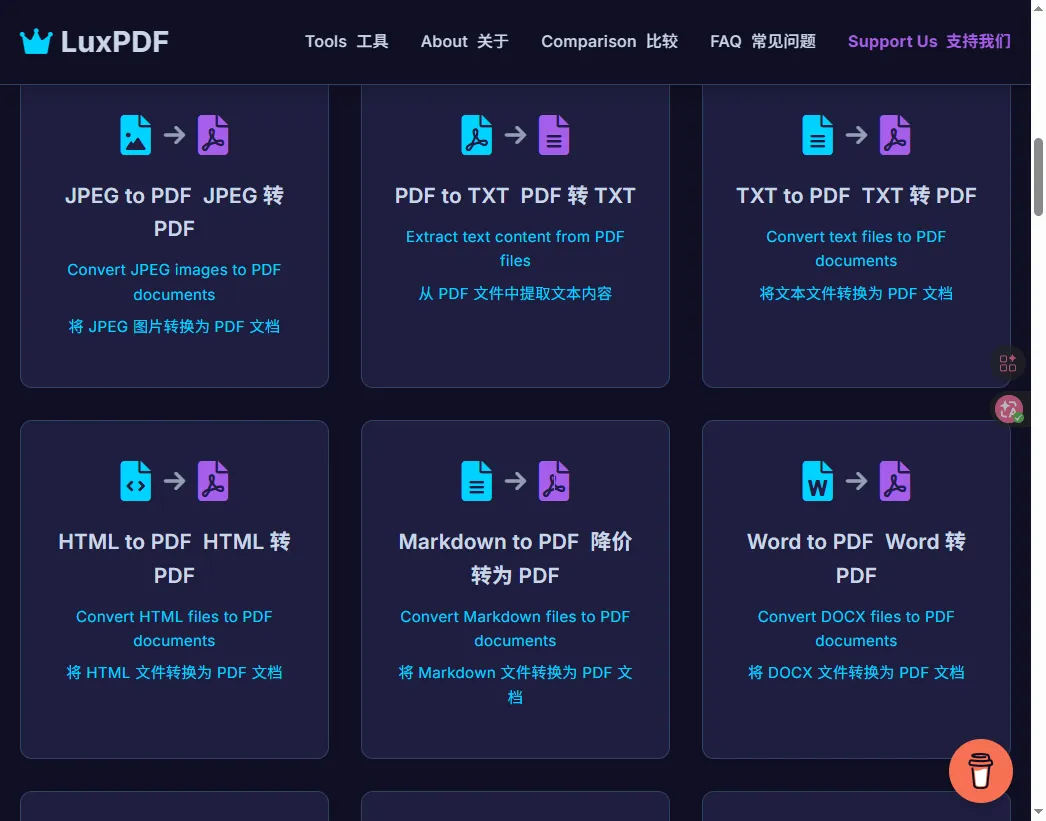Click the arrow icon on TXT to PDF card
1046x821 pixels.
pos(856,135)
